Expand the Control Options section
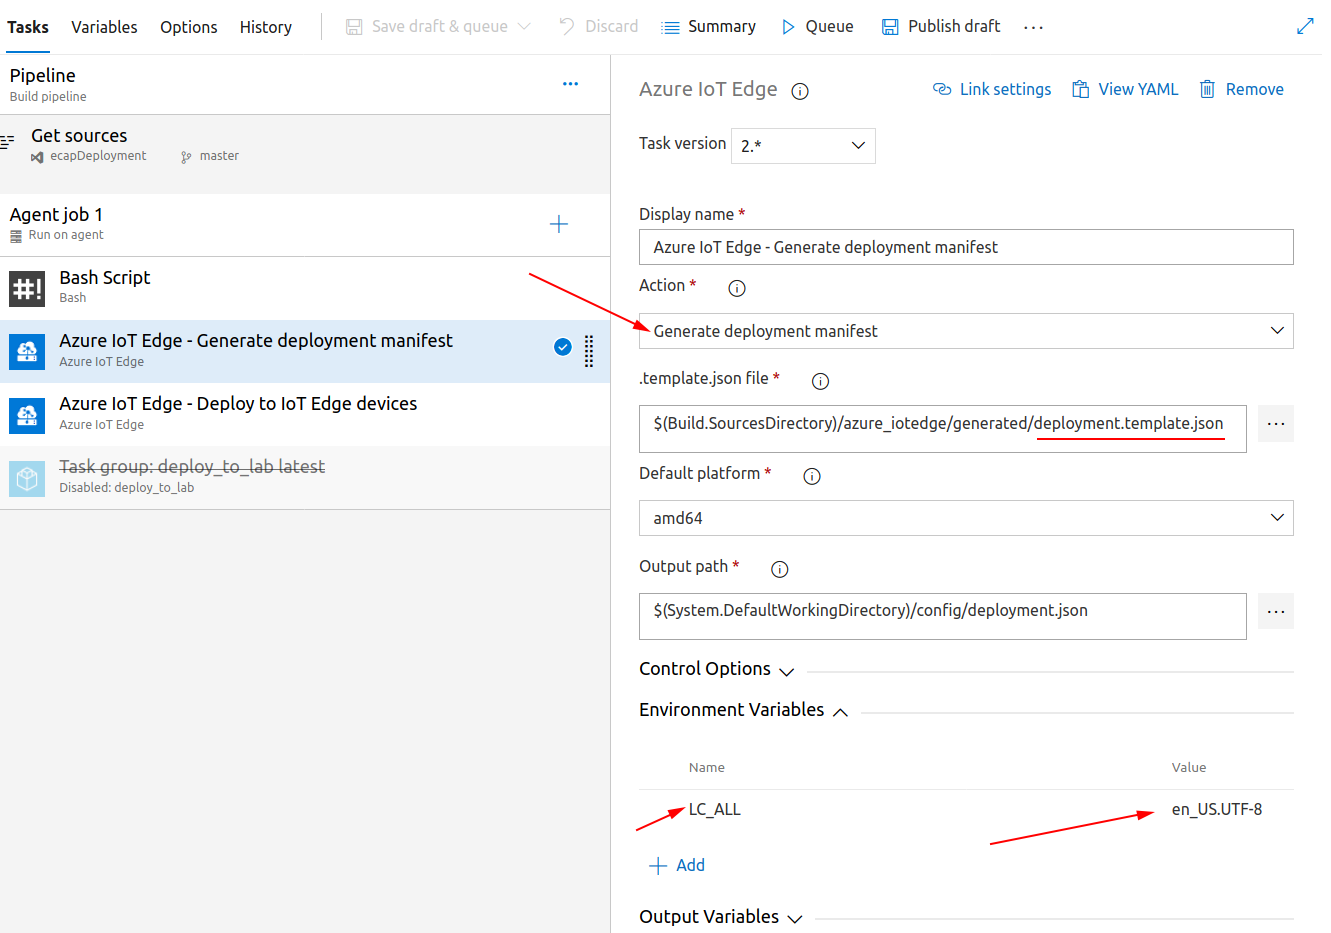This screenshot has width=1331, height=933. pos(716,669)
